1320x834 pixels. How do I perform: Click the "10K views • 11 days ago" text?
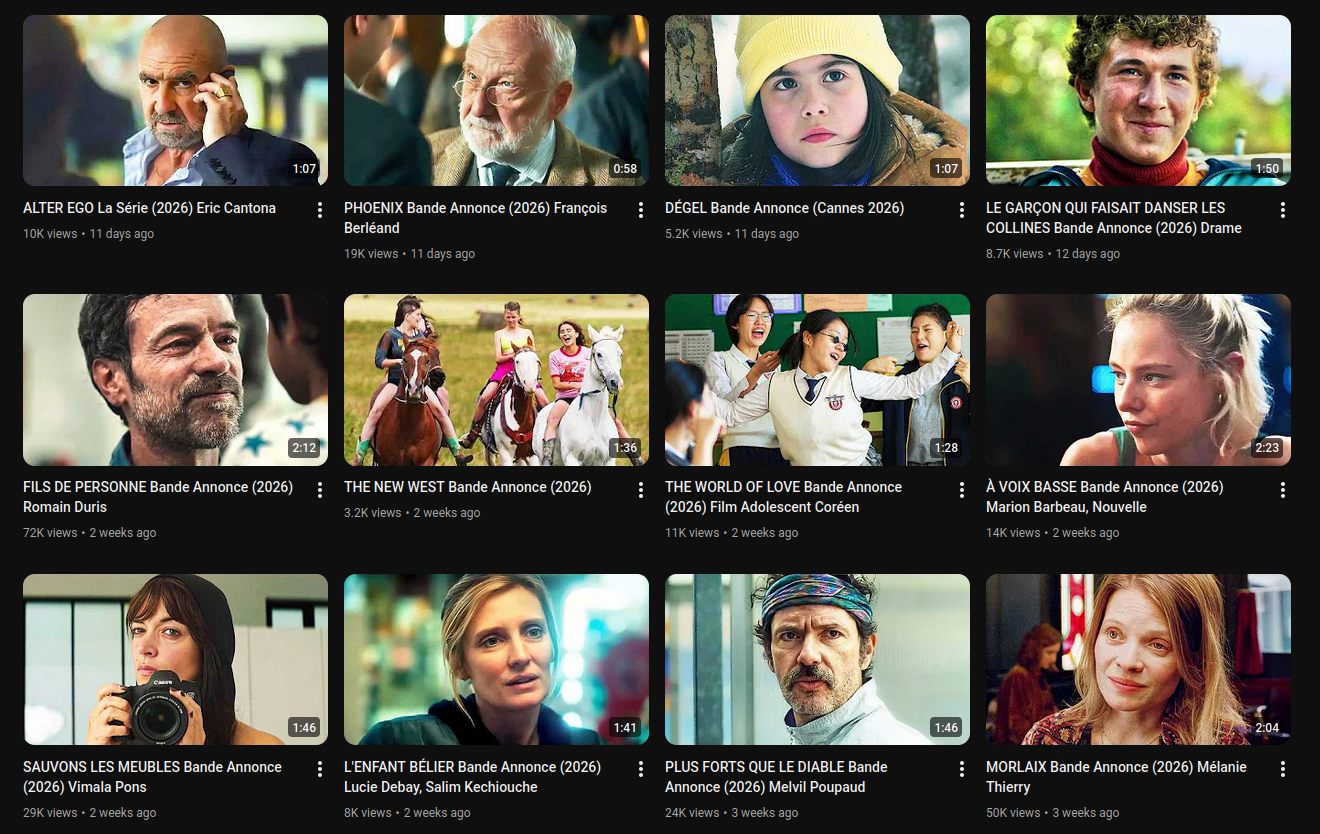click(x=88, y=234)
